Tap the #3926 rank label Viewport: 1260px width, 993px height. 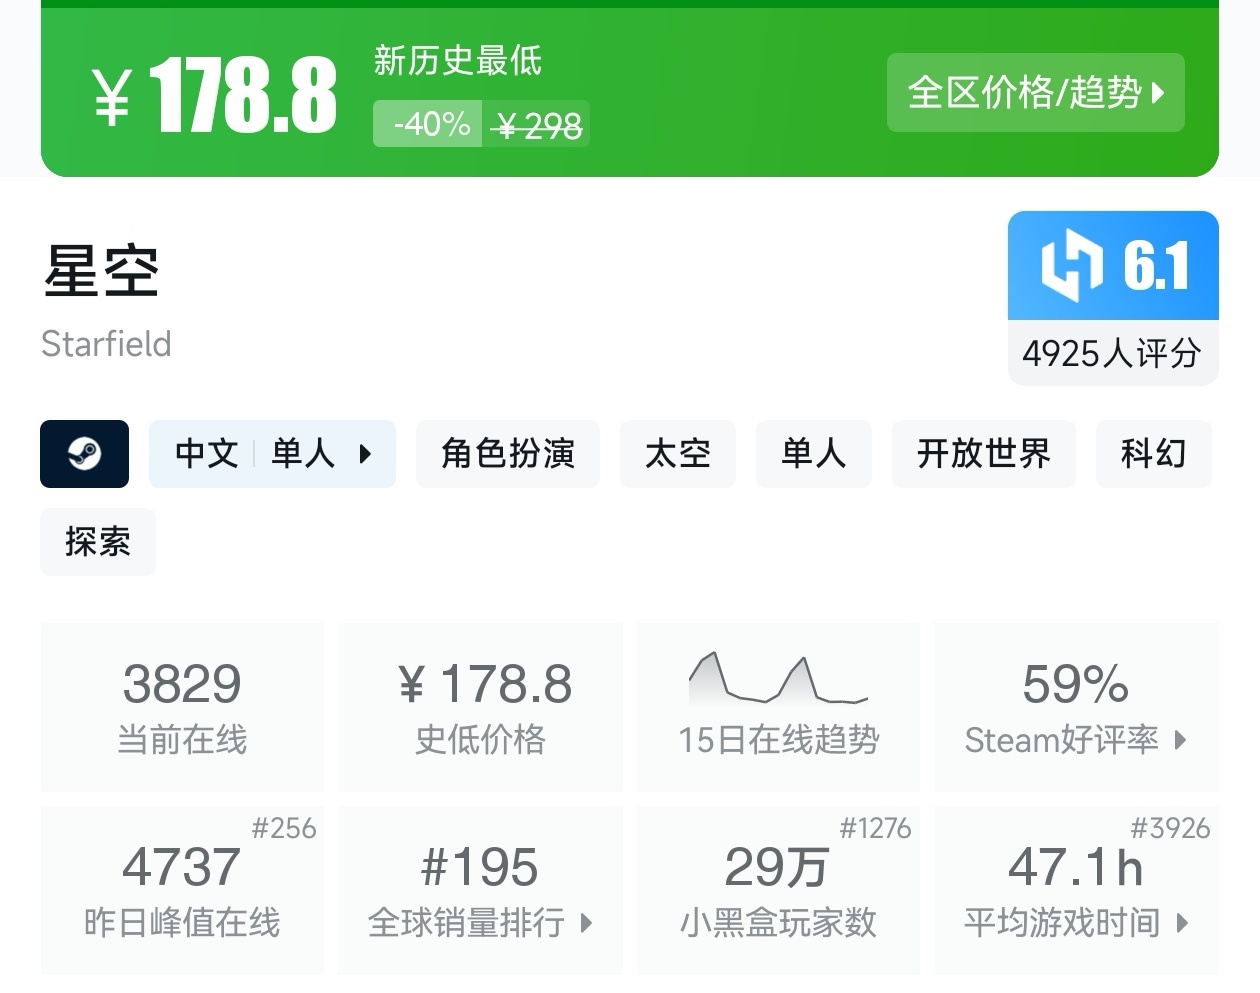point(1170,828)
